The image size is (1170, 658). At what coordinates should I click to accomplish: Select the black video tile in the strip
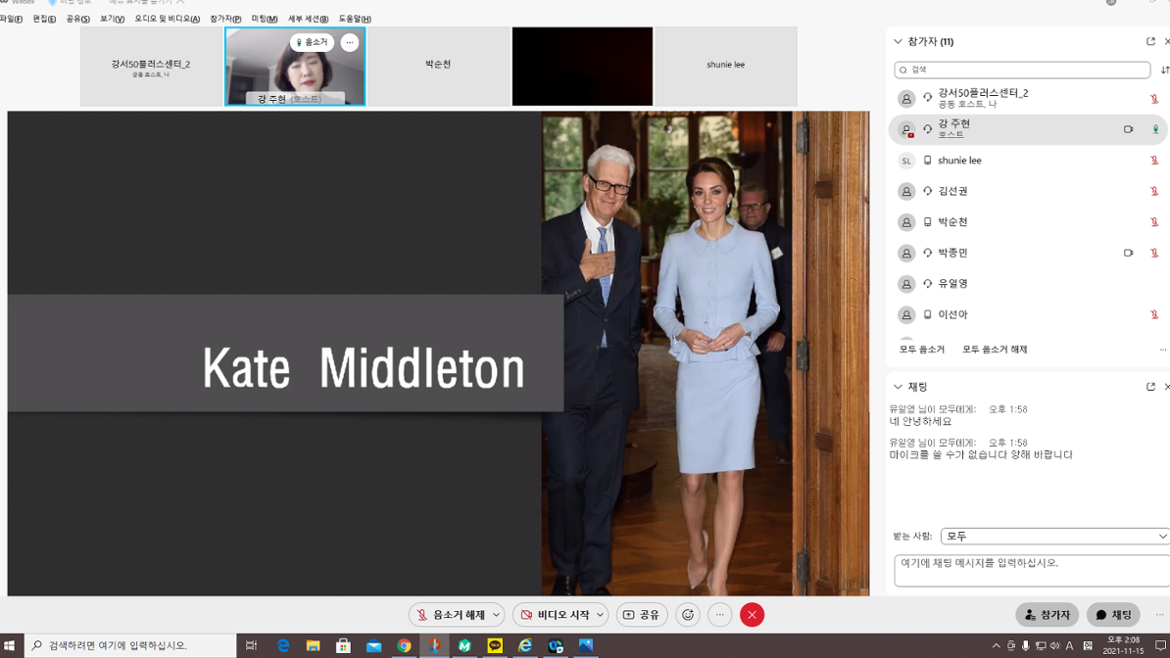coord(582,66)
